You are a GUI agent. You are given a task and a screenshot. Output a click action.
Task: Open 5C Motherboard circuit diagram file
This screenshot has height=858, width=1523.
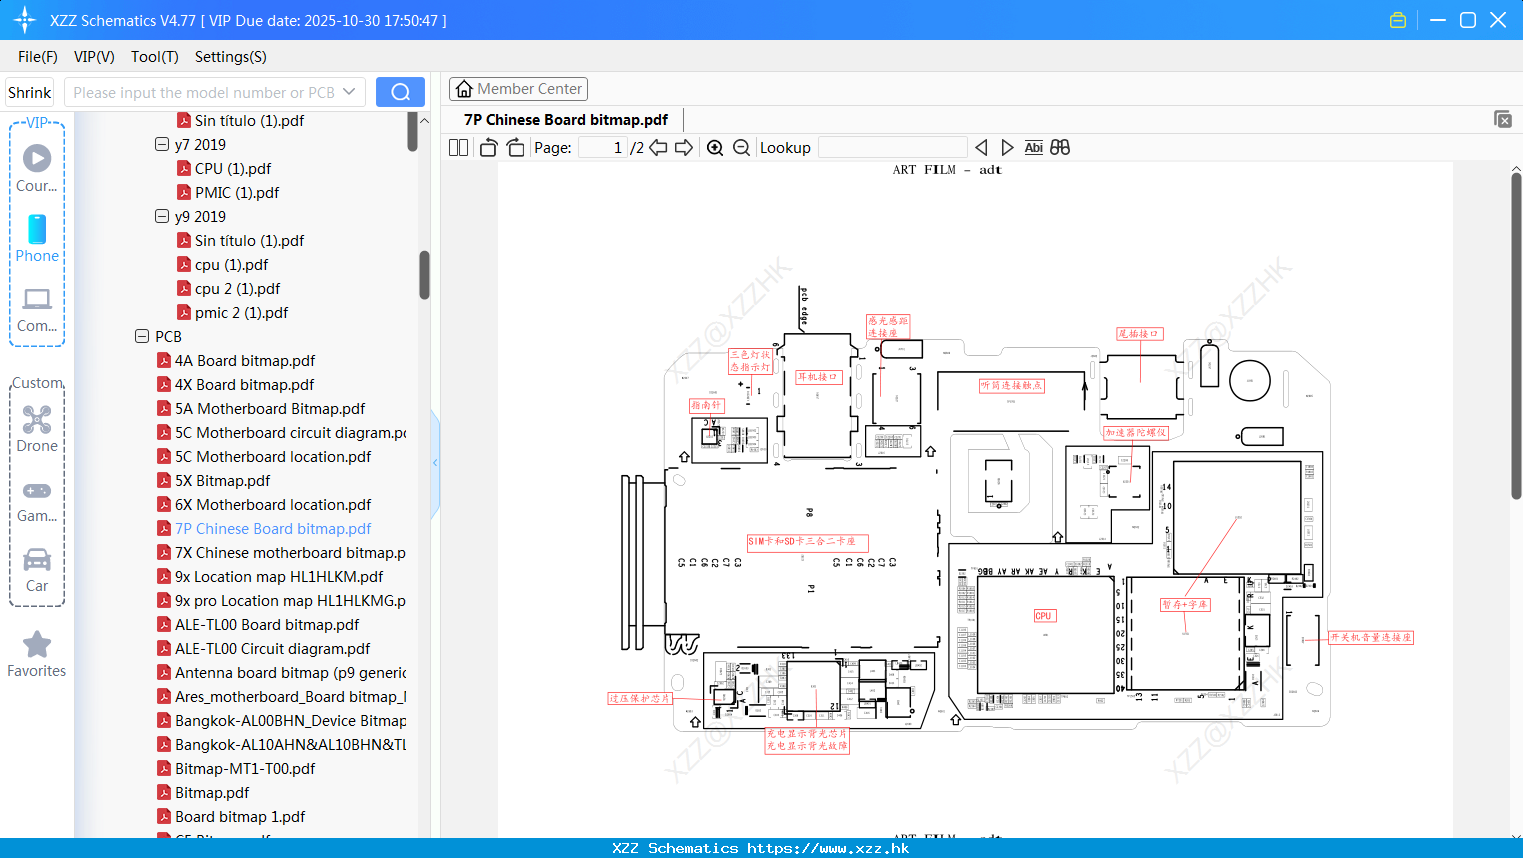[x=291, y=432]
